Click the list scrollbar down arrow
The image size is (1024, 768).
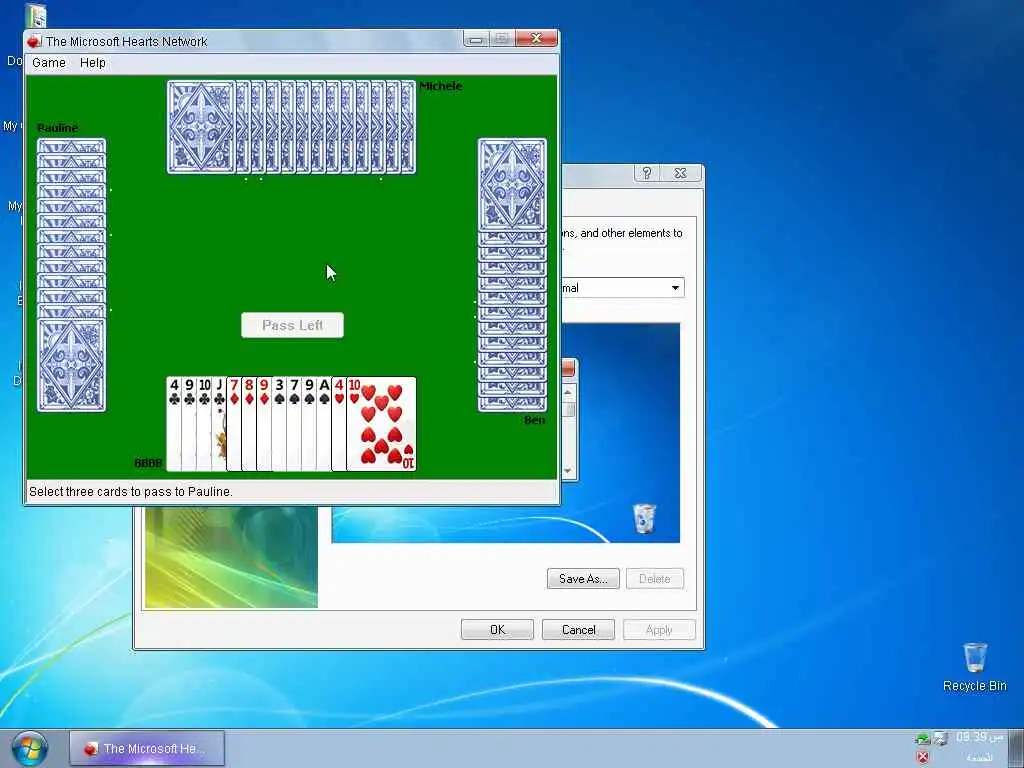(x=568, y=470)
